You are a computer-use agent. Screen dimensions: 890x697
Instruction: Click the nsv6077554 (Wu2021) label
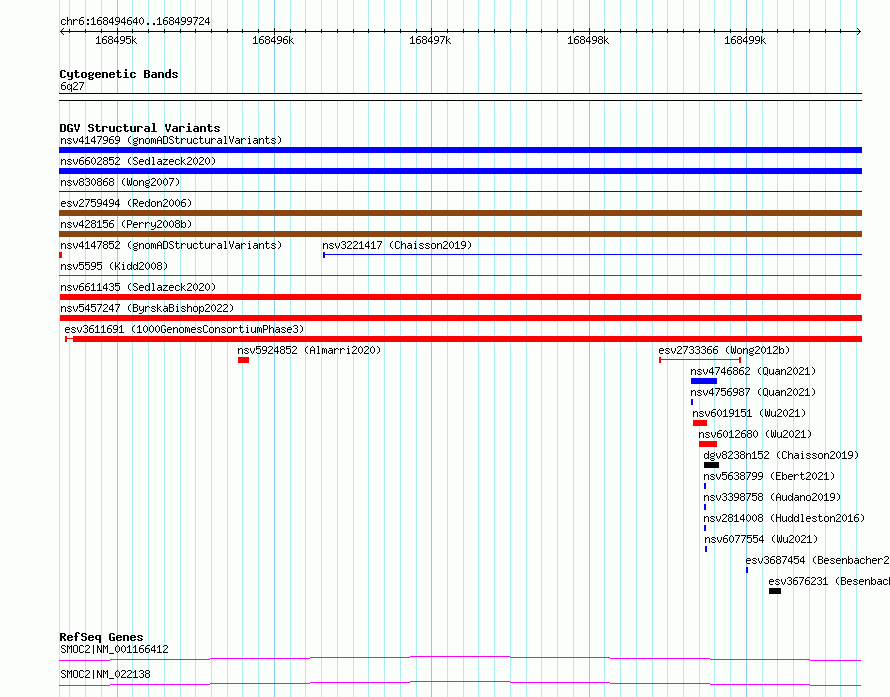761,539
